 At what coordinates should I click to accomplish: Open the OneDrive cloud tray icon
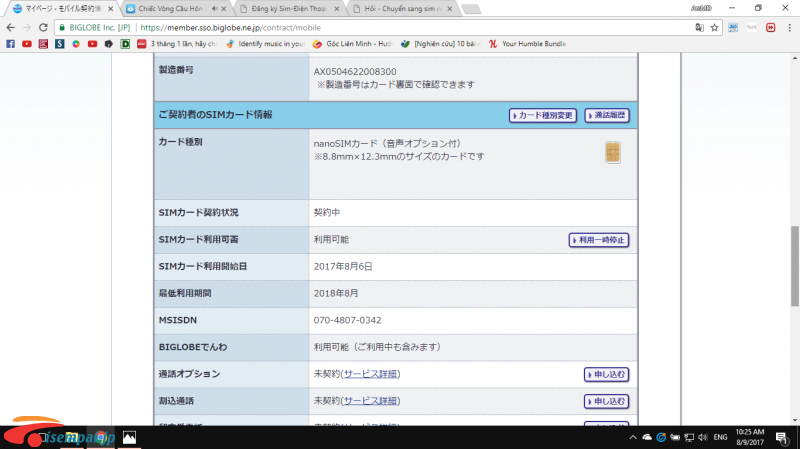[x=647, y=437]
